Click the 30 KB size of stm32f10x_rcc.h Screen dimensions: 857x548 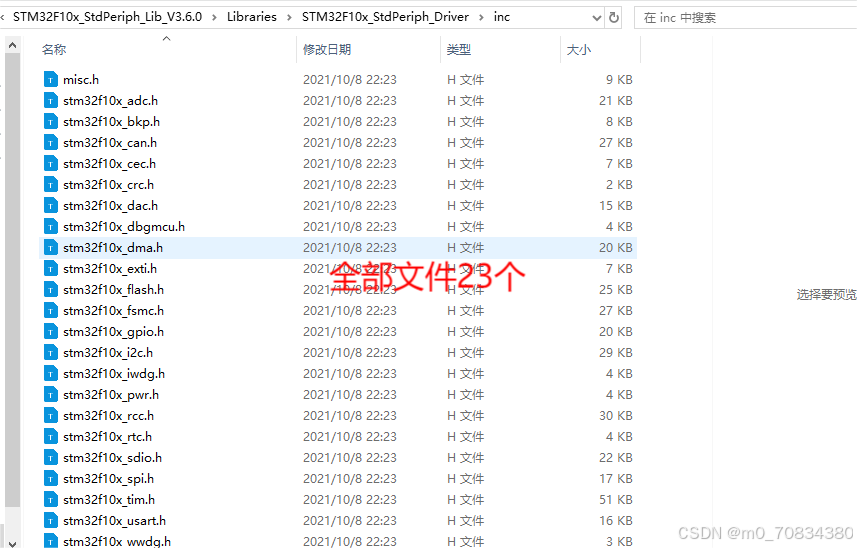[x=615, y=416]
